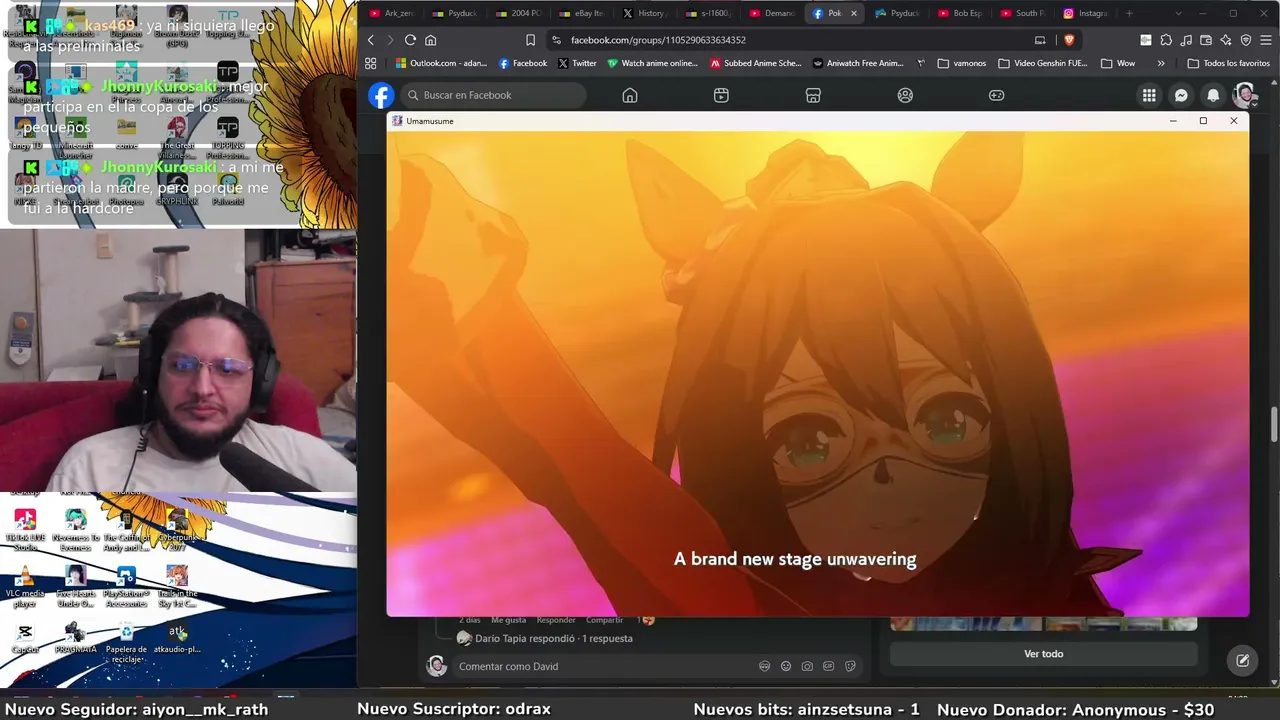
Task: Switch to the Instagram tab
Action: pos(1086,13)
